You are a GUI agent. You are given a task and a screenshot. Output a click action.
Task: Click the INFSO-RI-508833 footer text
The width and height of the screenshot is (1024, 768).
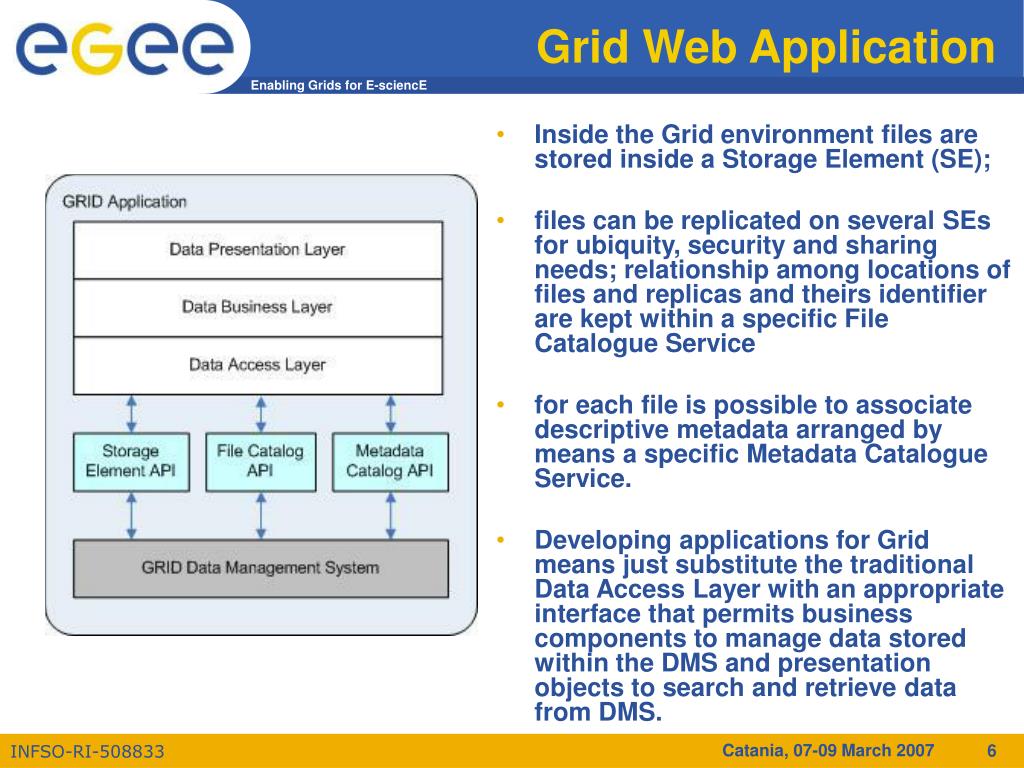[x=88, y=752]
